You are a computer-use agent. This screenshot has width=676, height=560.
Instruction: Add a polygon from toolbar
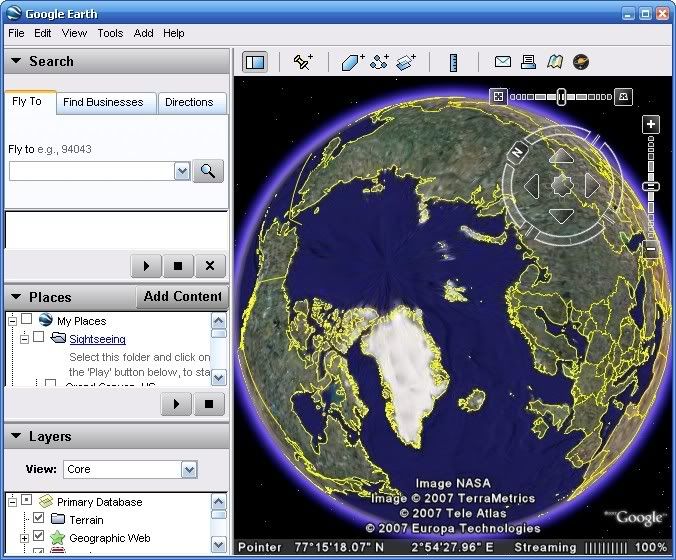pos(353,62)
